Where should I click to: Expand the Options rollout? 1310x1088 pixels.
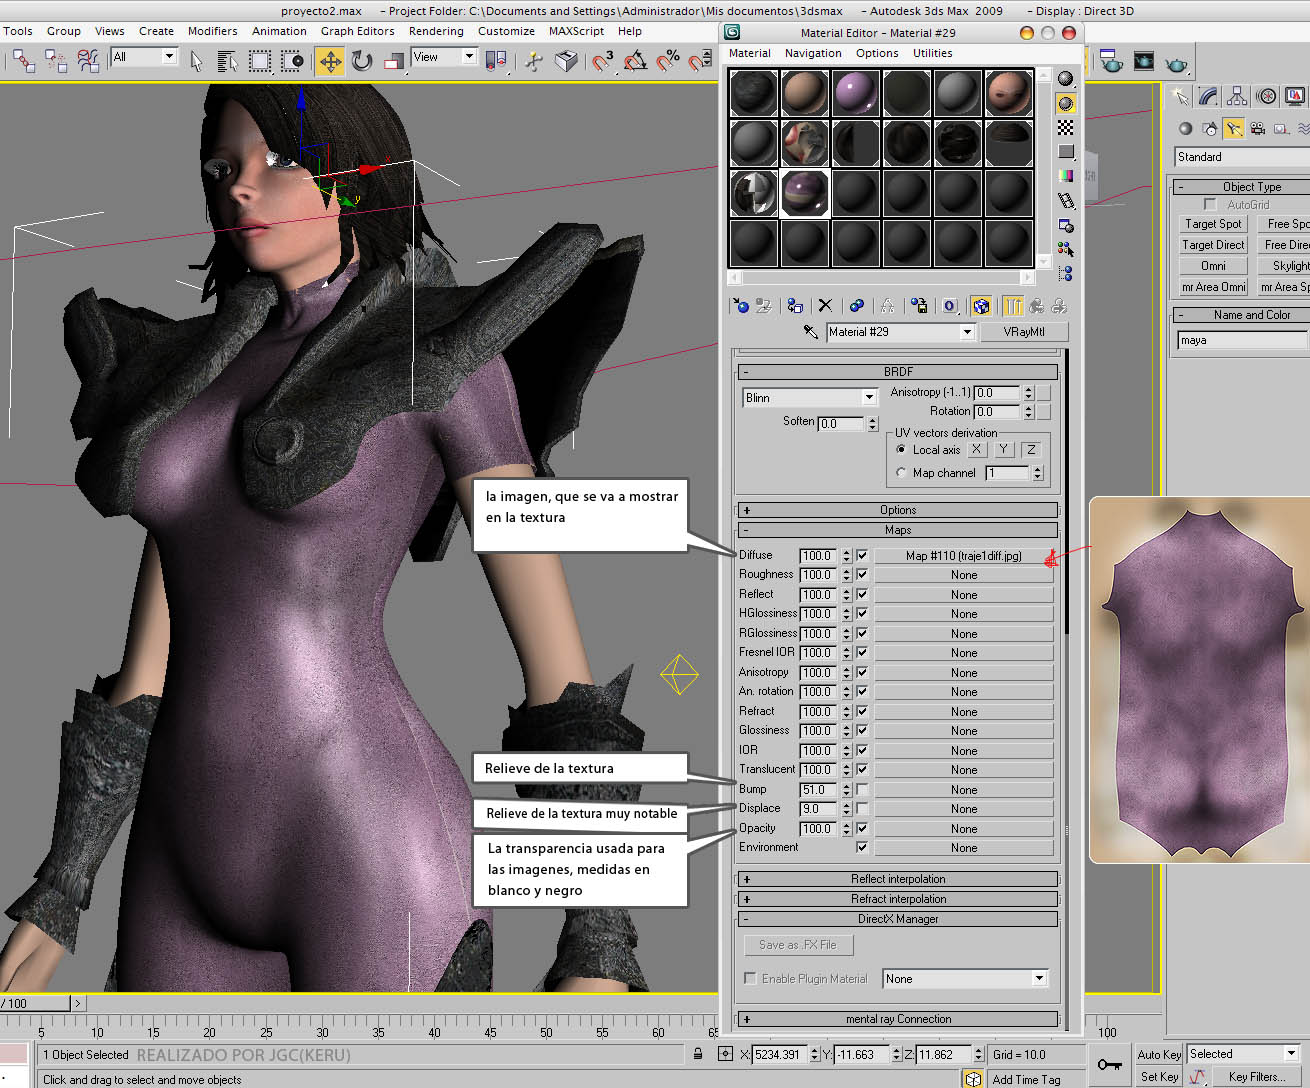tap(897, 510)
